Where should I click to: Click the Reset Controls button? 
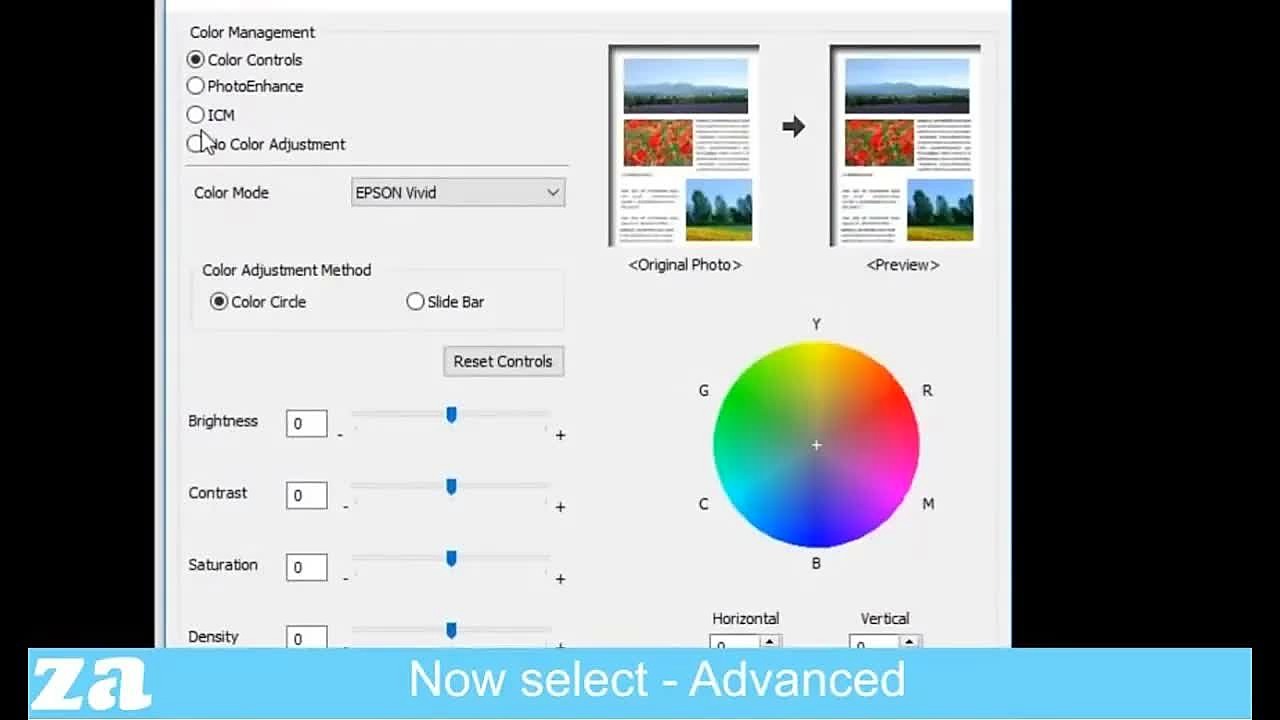503,361
